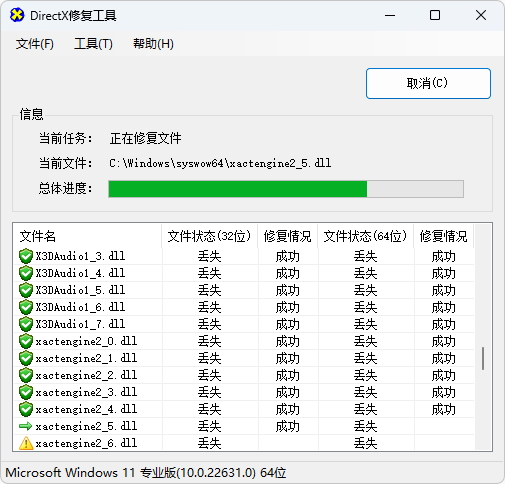Click the 当前任务 label
The width and height of the screenshot is (505, 484).
pyautogui.click(x=65, y=138)
